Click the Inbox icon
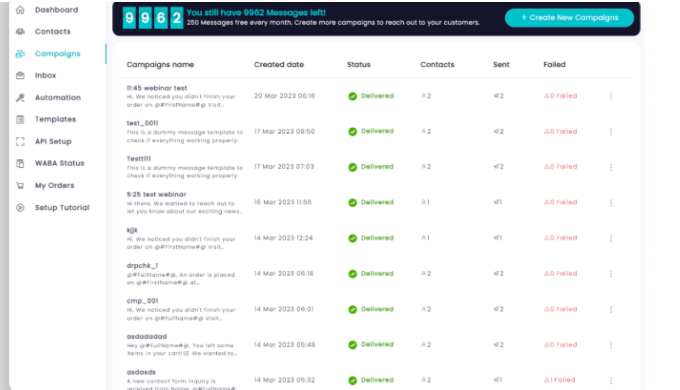 [20, 75]
